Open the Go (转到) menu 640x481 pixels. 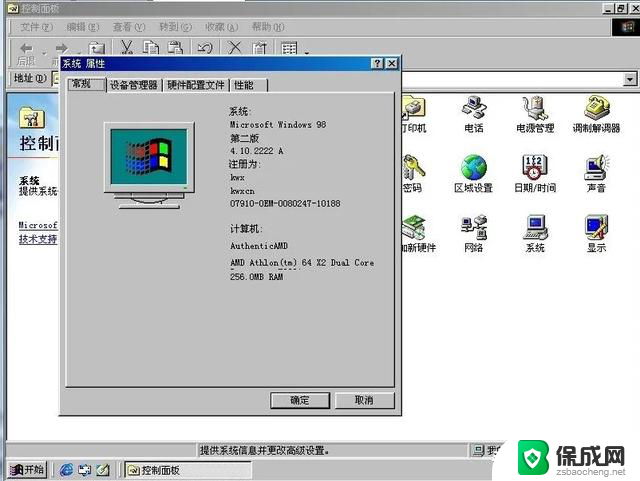click(175, 27)
